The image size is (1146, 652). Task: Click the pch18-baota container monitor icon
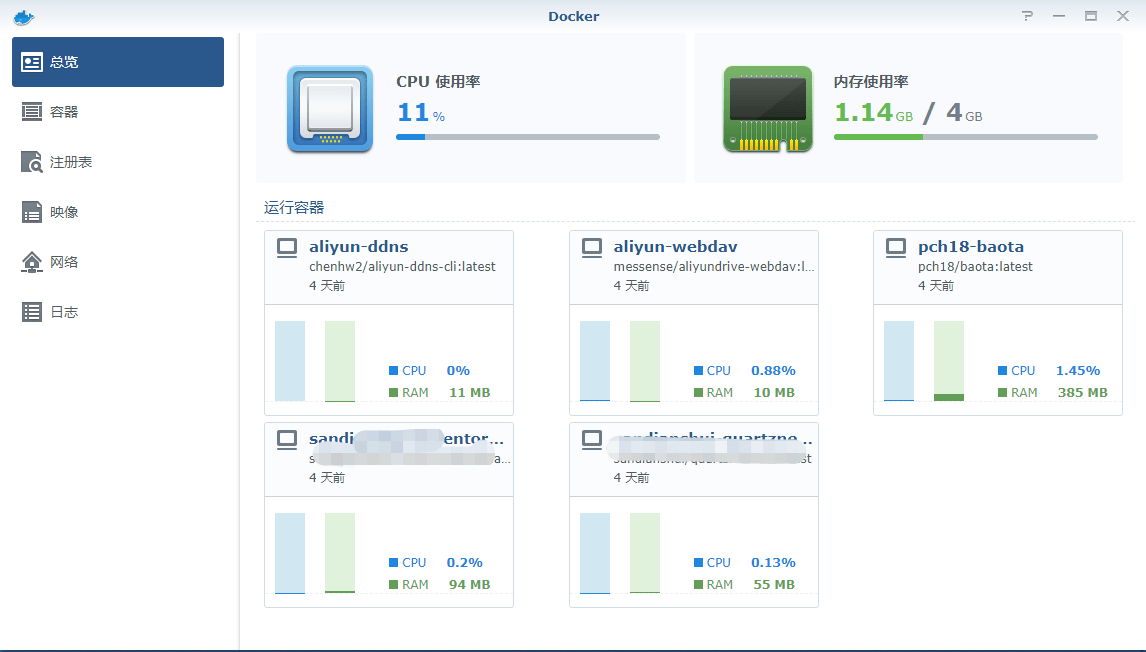click(x=897, y=247)
